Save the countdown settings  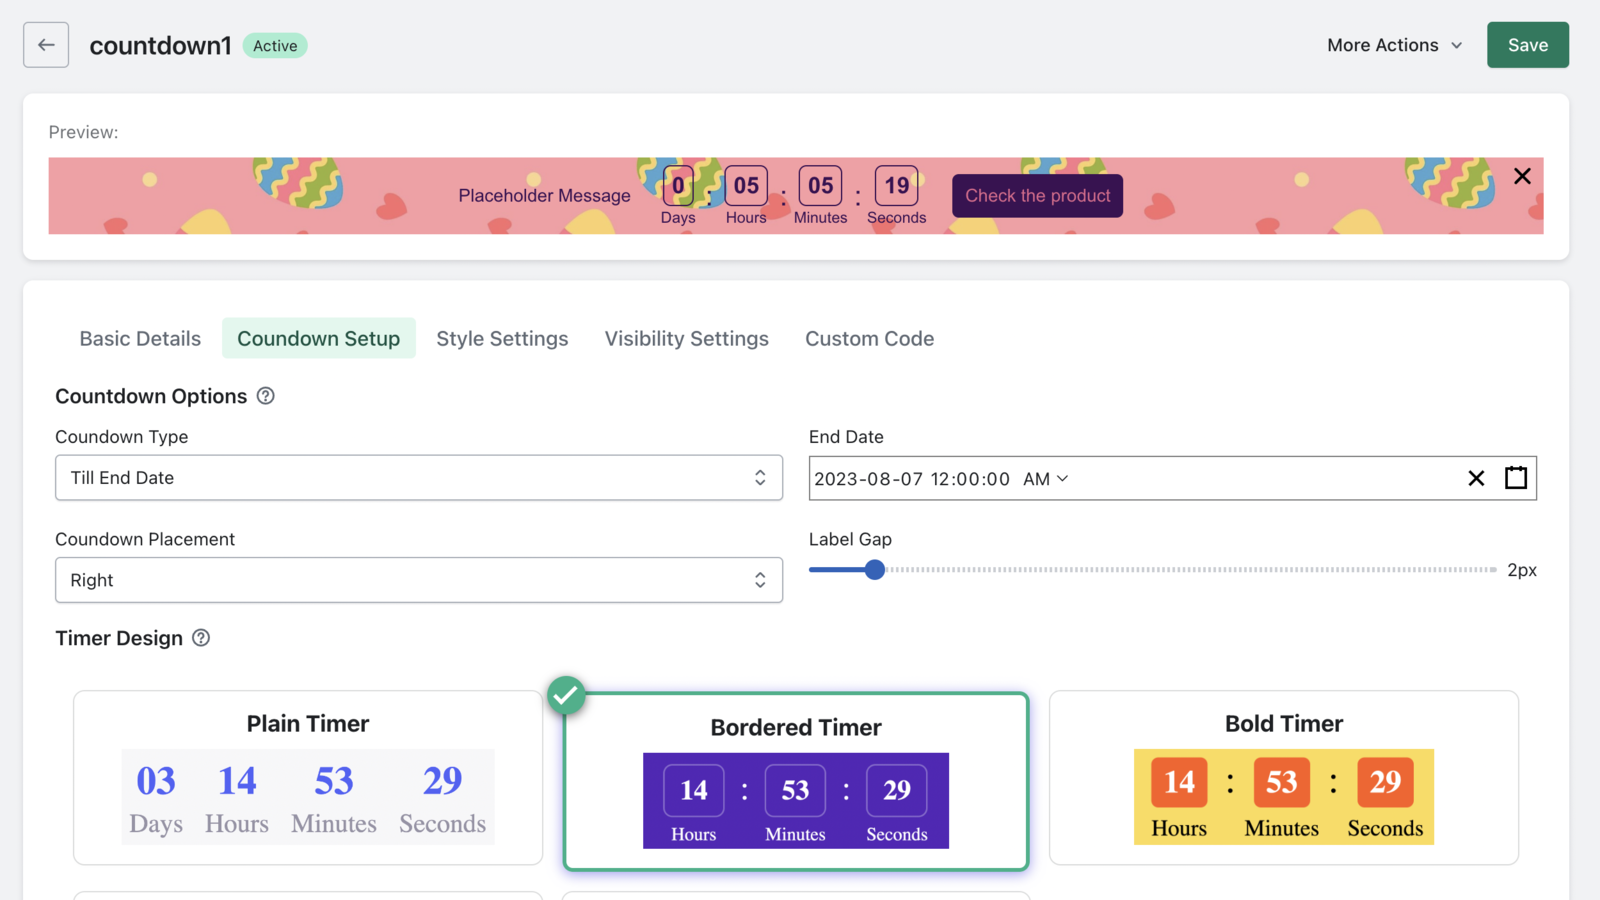click(1528, 45)
